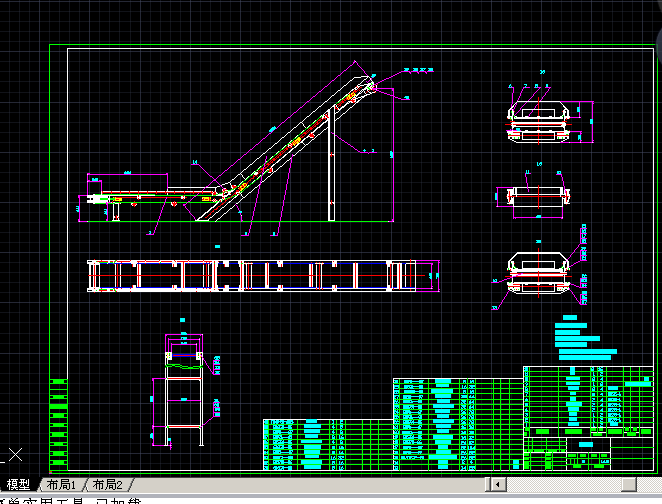The image size is (662, 504).
Task: Switch to the 模型 (Model) tab
Action: pos(18,484)
